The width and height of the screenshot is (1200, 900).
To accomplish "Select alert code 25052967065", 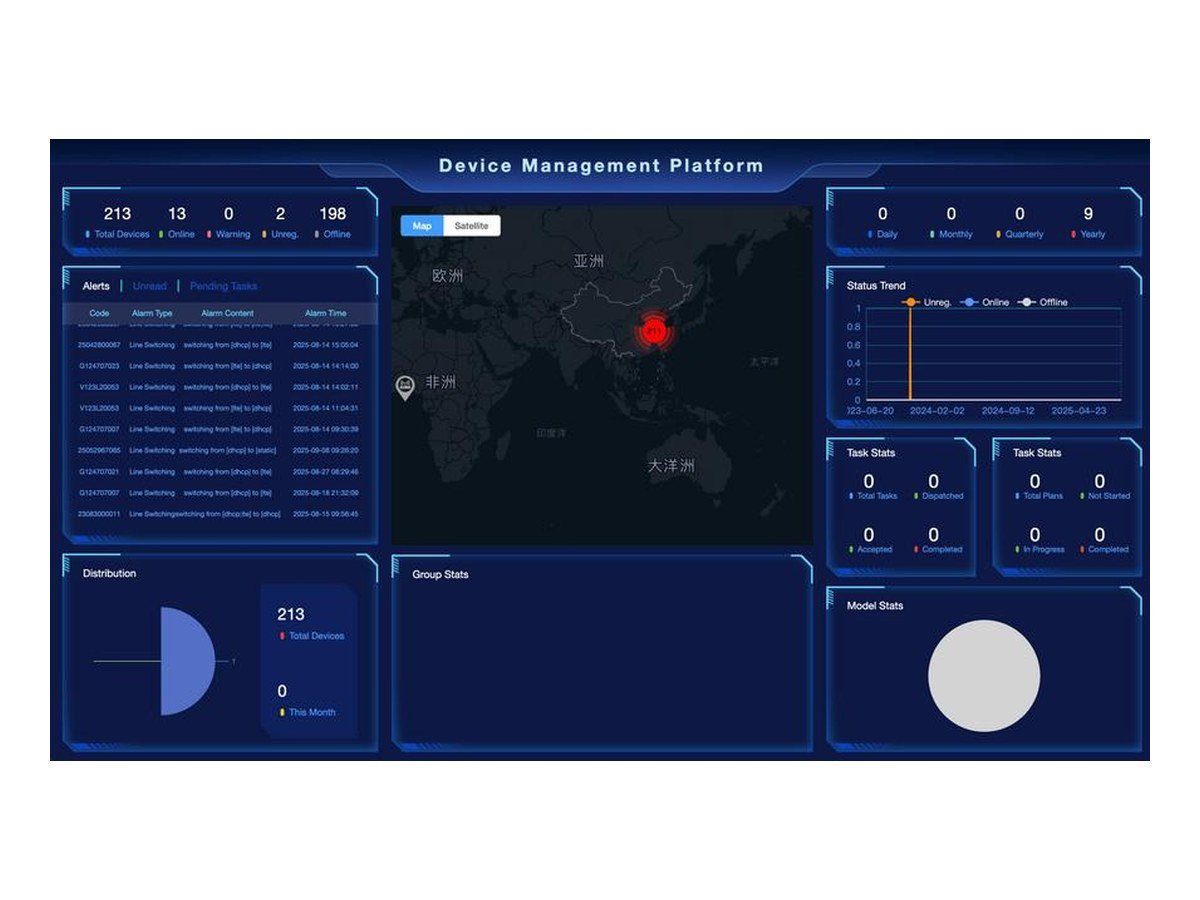I will pyautogui.click(x=99, y=451).
